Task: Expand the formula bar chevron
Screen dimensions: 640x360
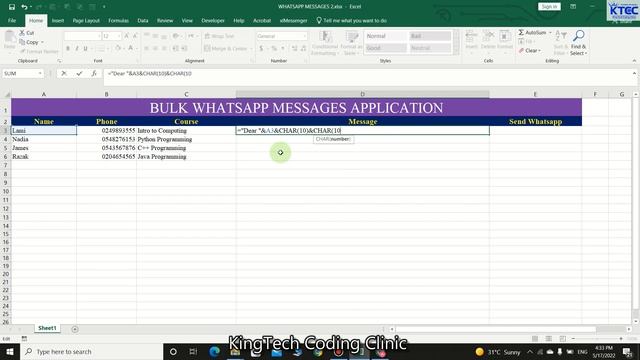Action: (634, 73)
